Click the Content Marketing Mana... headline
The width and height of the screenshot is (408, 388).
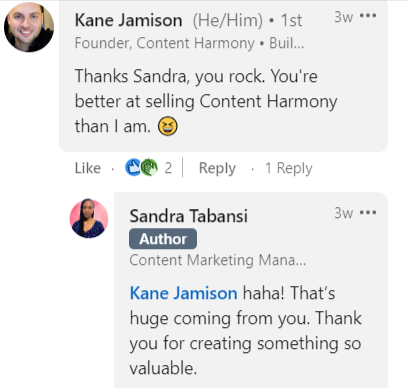218,260
